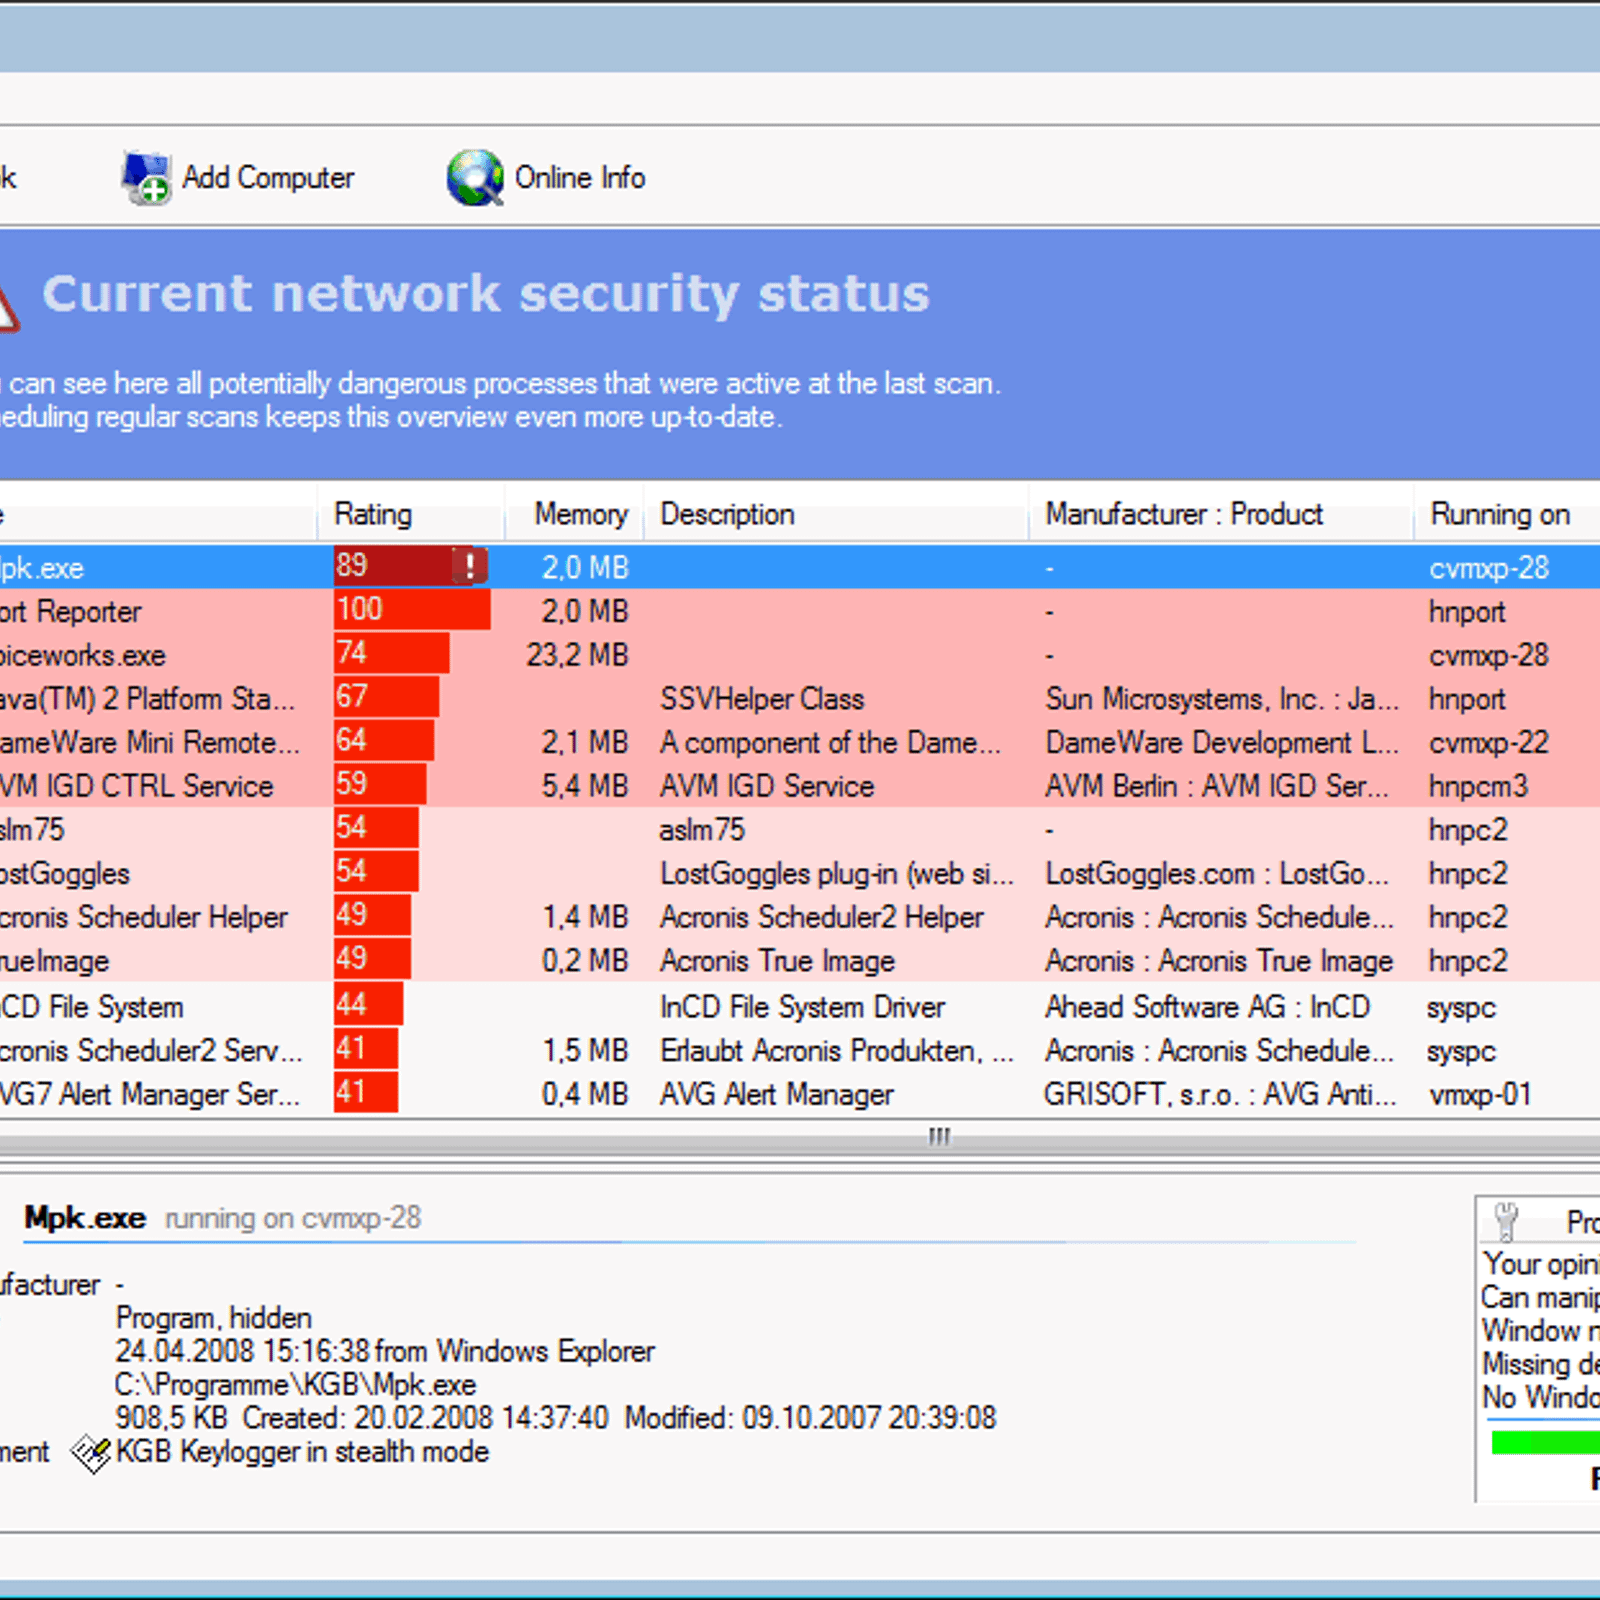Image resolution: width=1600 pixels, height=1600 pixels.
Task: Open Online Info globe icon
Action: click(475, 178)
